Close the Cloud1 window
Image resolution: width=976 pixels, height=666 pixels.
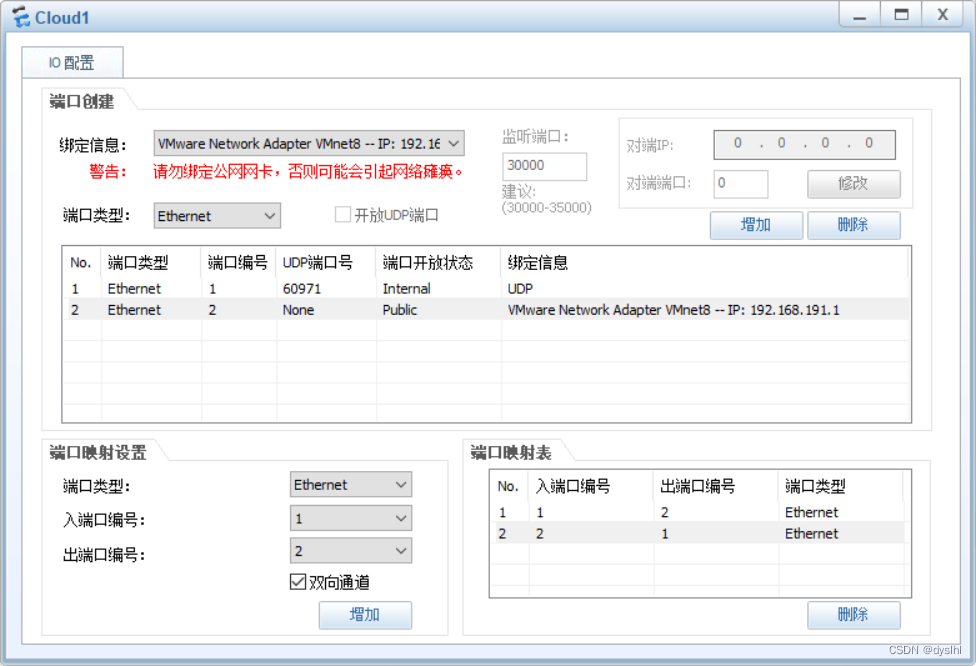coord(943,15)
